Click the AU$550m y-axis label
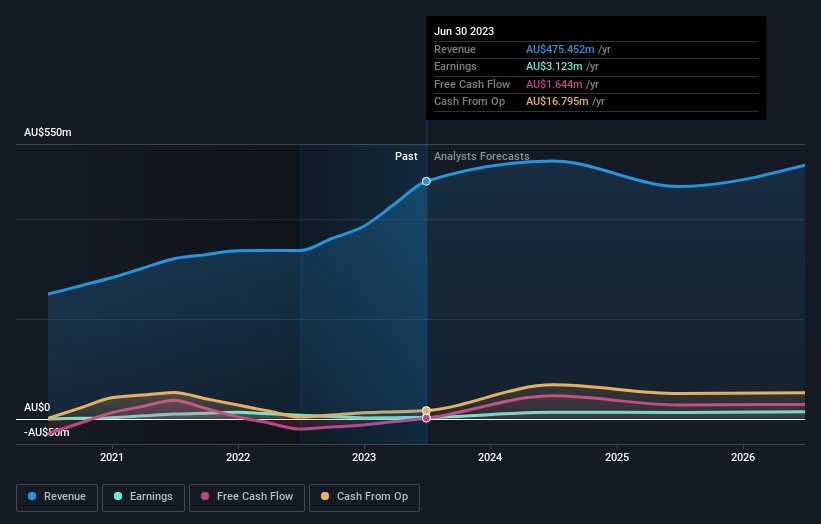 tap(48, 132)
